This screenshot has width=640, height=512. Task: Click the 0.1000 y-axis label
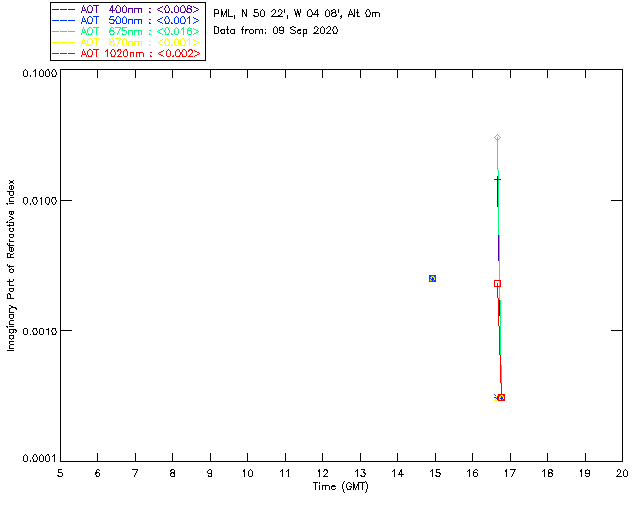click(39, 73)
